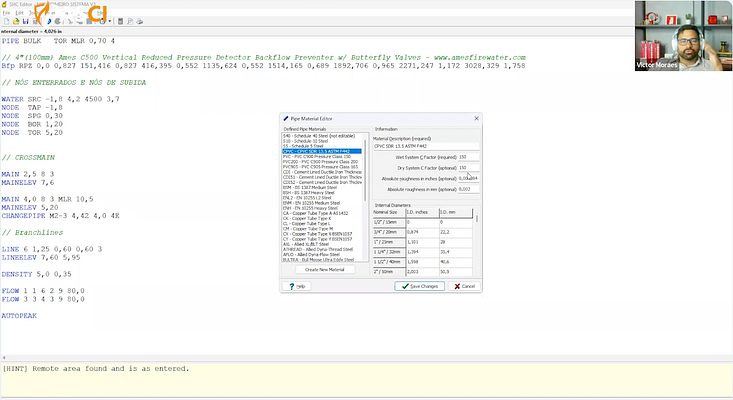Select CA - Copper Tube Type A material
Viewport: 733px width, 400px height.
coord(321,213)
